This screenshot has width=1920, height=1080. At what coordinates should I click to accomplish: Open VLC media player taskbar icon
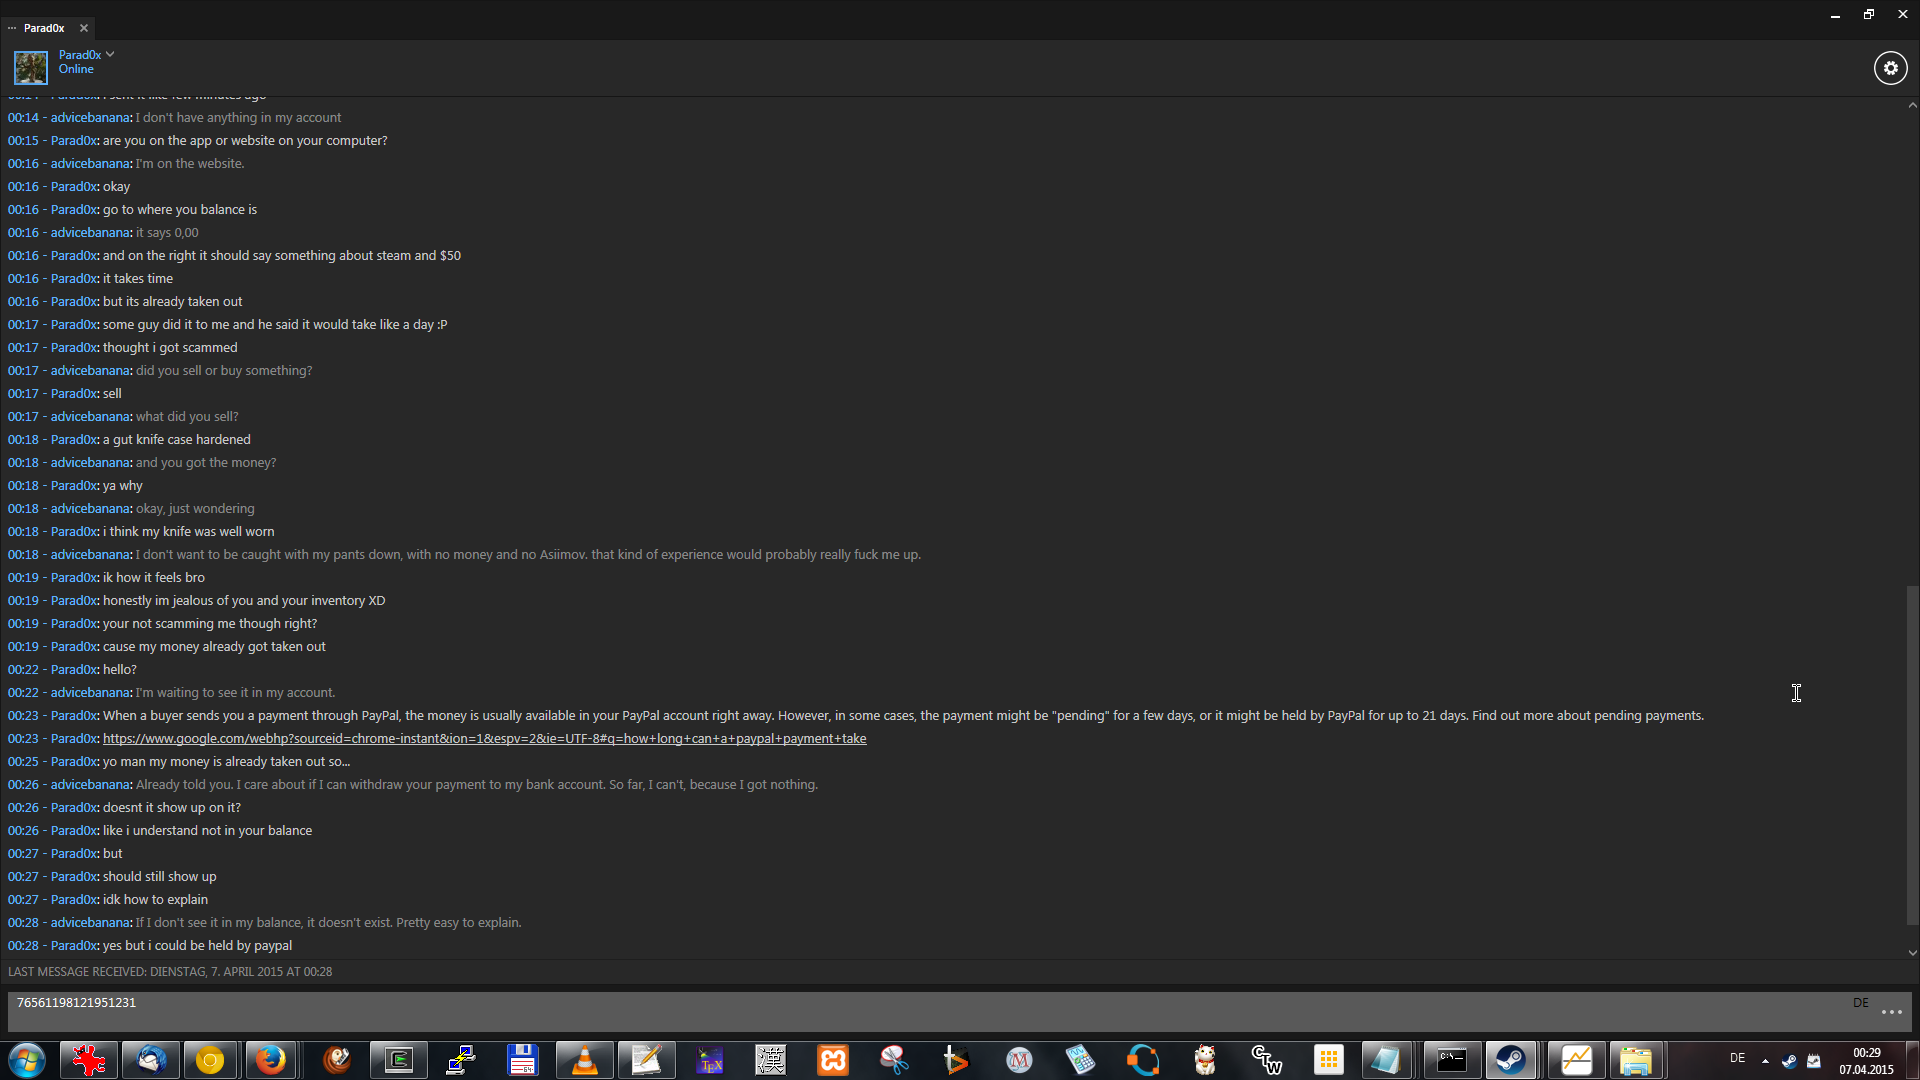584,1060
